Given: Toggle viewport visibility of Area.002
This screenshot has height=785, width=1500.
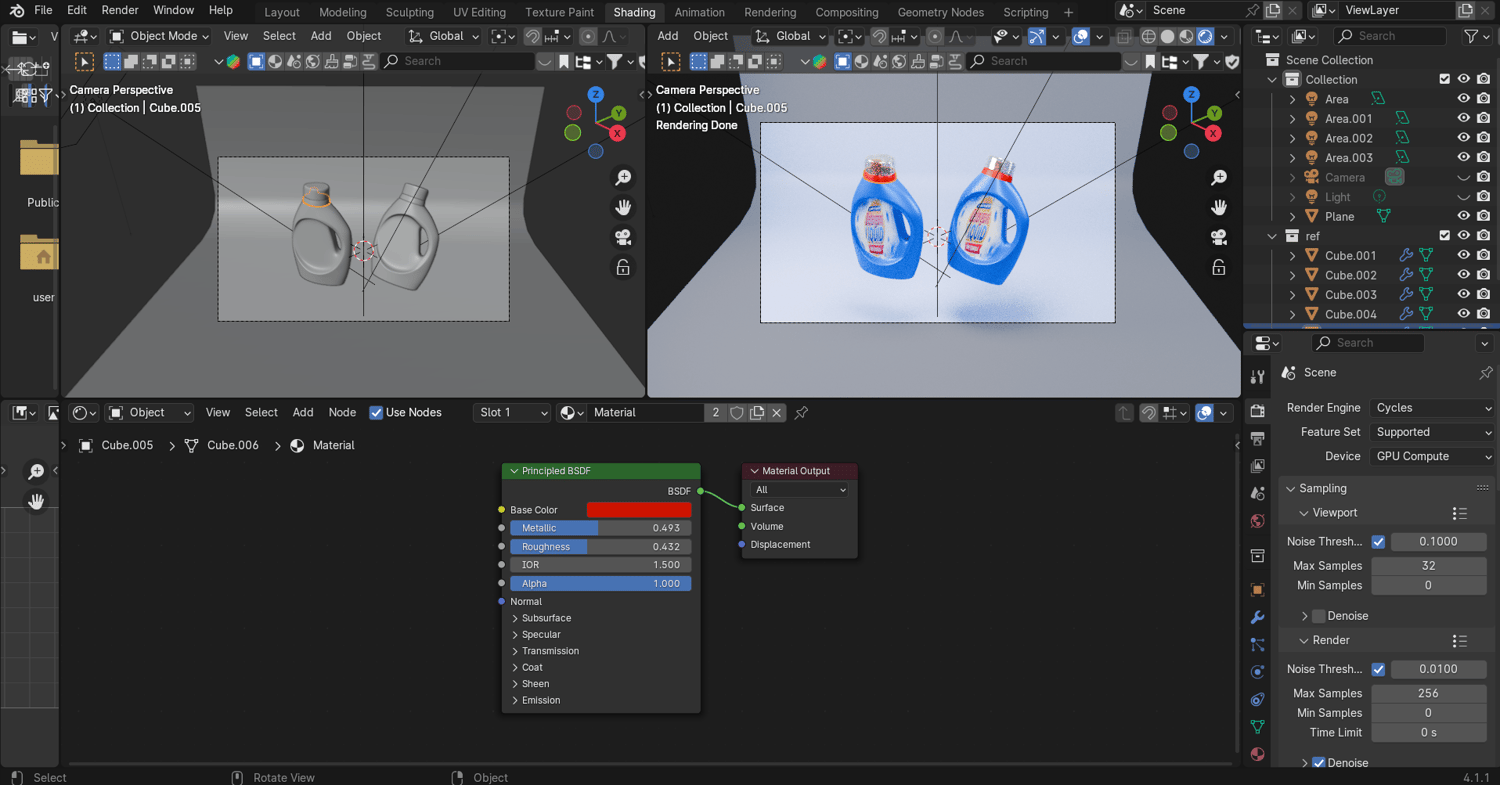Looking at the screenshot, I should click(1463, 138).
